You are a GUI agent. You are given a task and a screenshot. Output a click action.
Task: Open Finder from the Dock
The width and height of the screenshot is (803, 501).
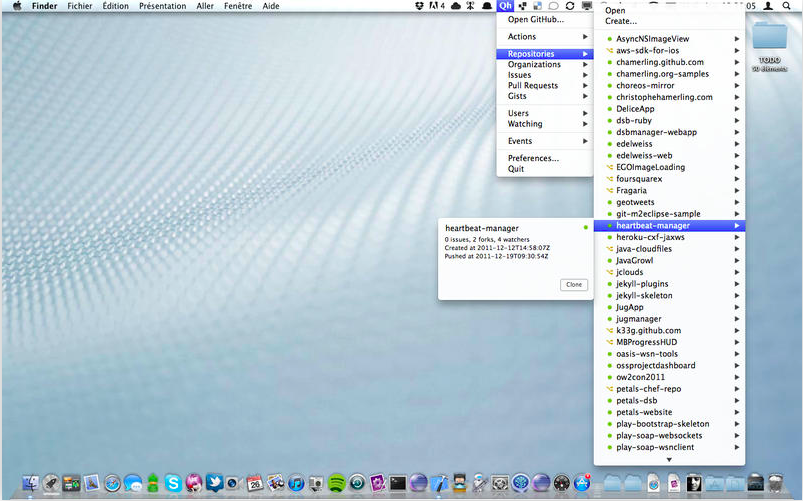click(x=31, y=483)
